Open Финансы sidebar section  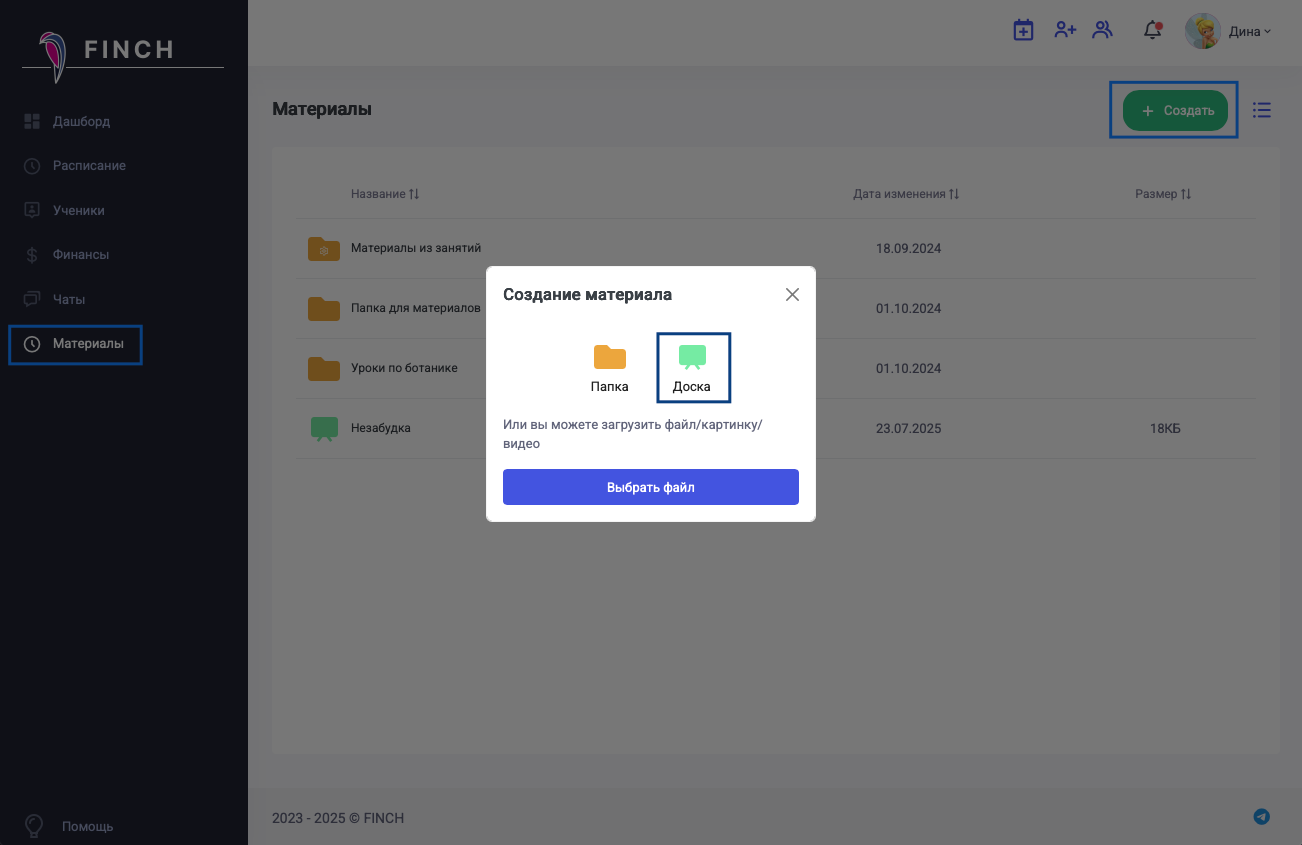tap(80, 254)
